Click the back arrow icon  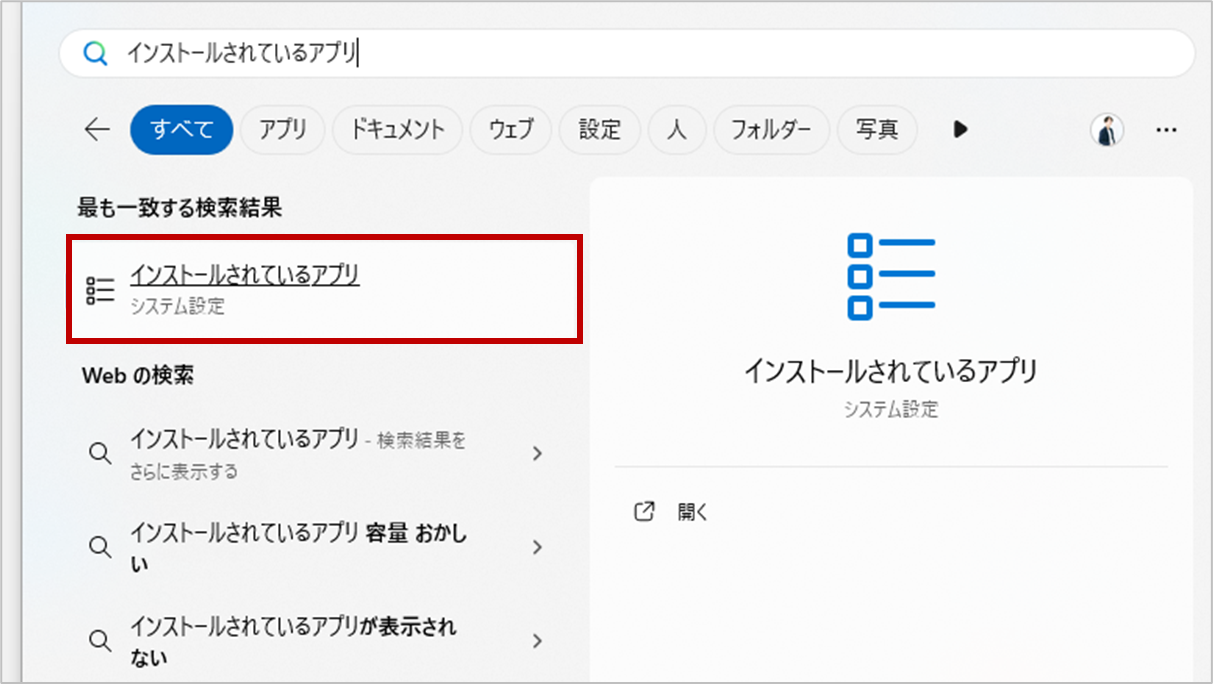95,129
